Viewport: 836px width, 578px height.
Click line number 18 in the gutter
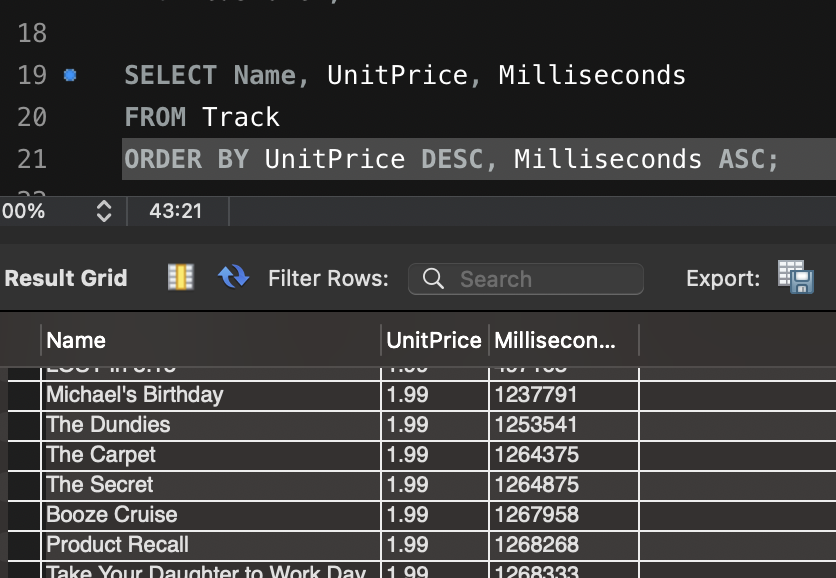(32, 33)
